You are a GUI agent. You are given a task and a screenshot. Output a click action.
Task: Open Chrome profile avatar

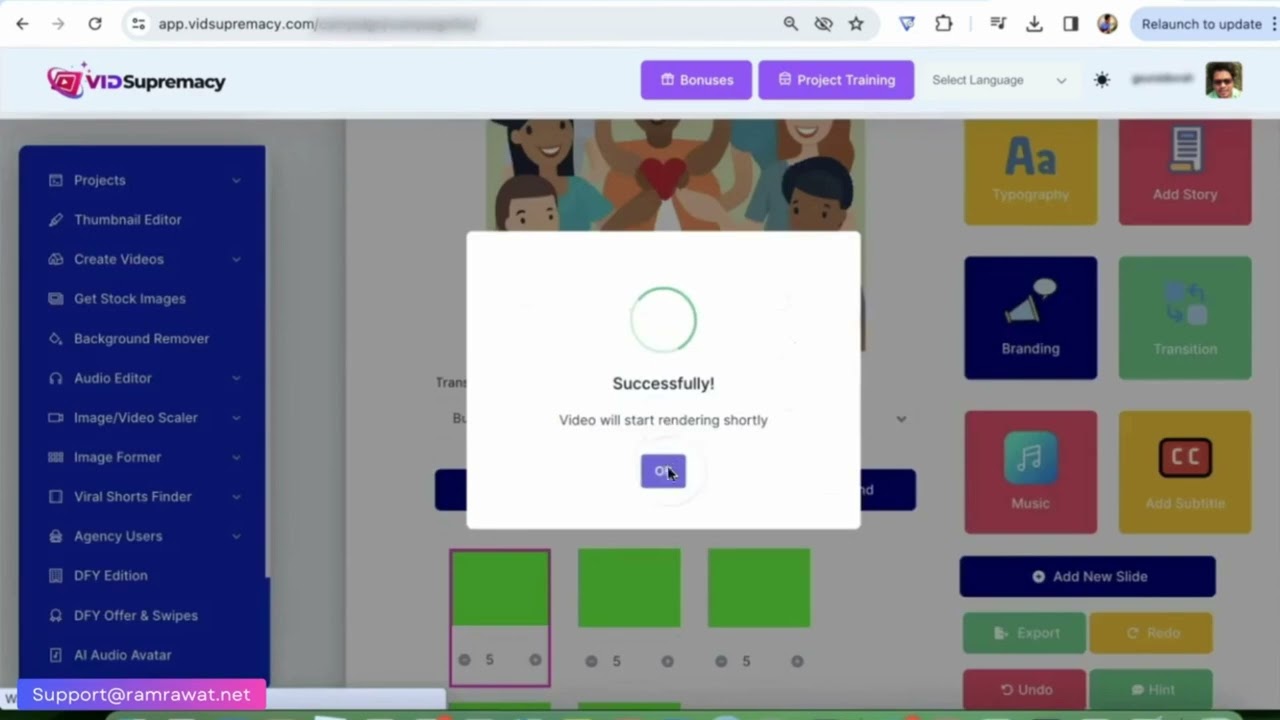point(1107,24)
